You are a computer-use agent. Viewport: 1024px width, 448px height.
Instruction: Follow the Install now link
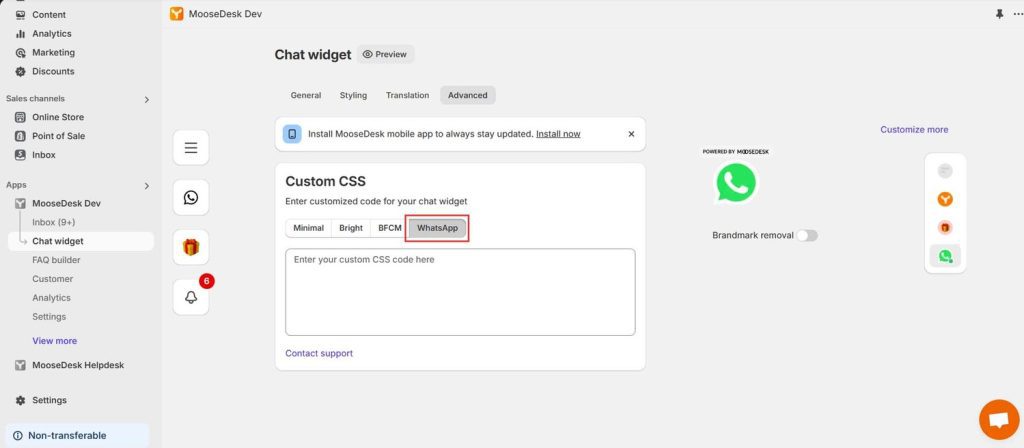558,134
